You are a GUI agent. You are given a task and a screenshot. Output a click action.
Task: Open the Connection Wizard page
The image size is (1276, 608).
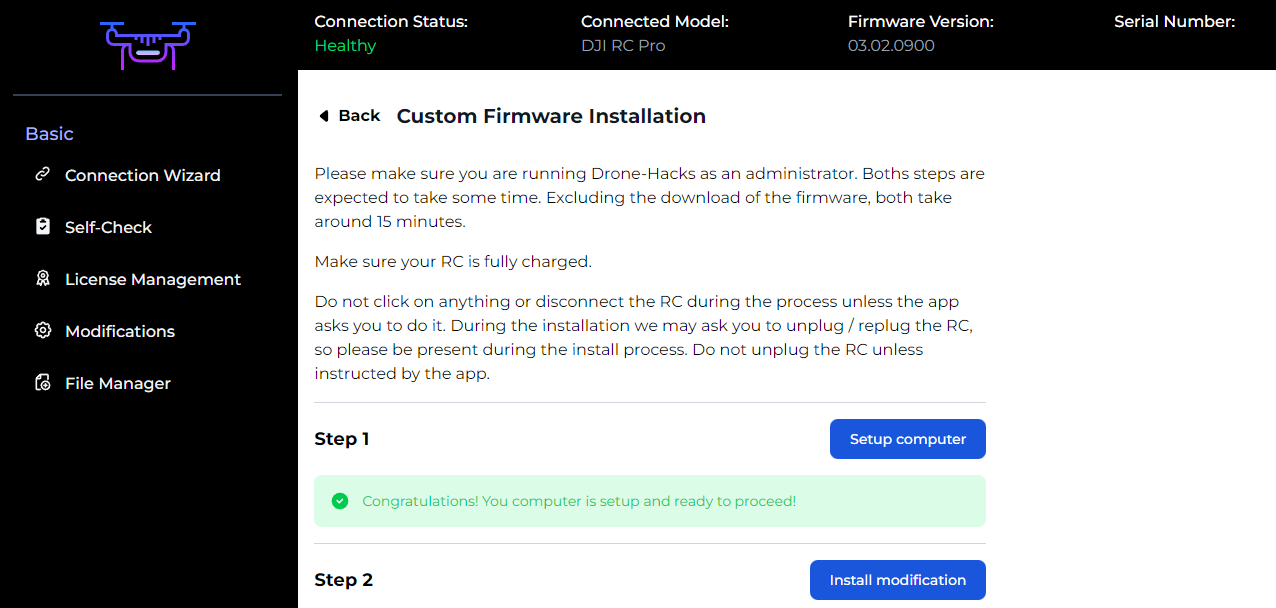(x=142, y=175)
